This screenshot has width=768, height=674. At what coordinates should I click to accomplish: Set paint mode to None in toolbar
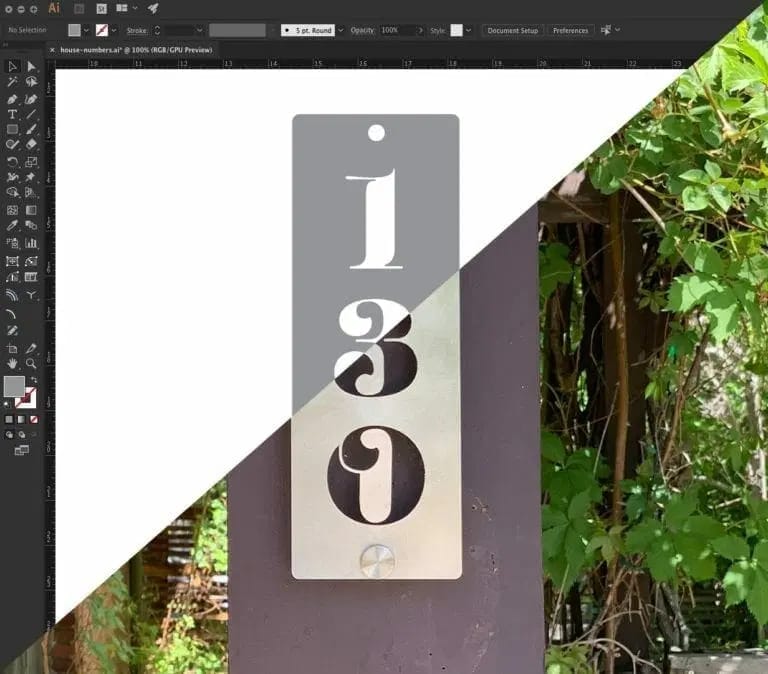click(33, 419)
